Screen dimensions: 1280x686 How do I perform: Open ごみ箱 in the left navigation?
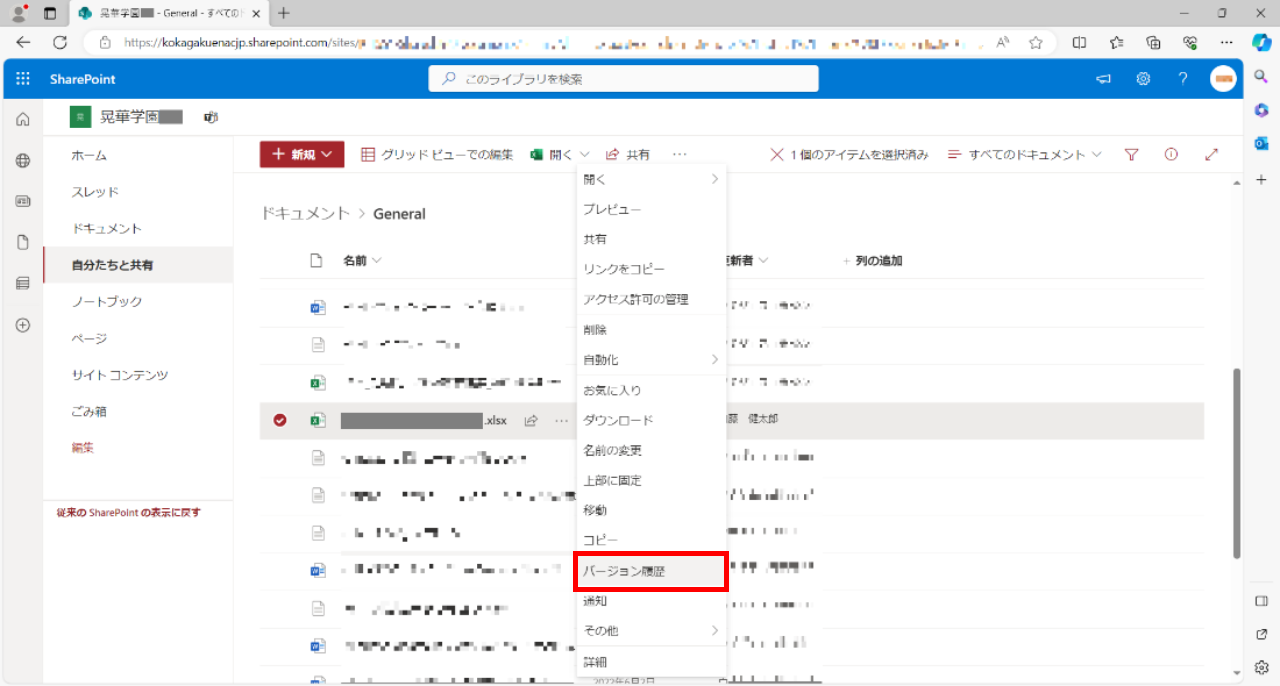tap(89, 411)
